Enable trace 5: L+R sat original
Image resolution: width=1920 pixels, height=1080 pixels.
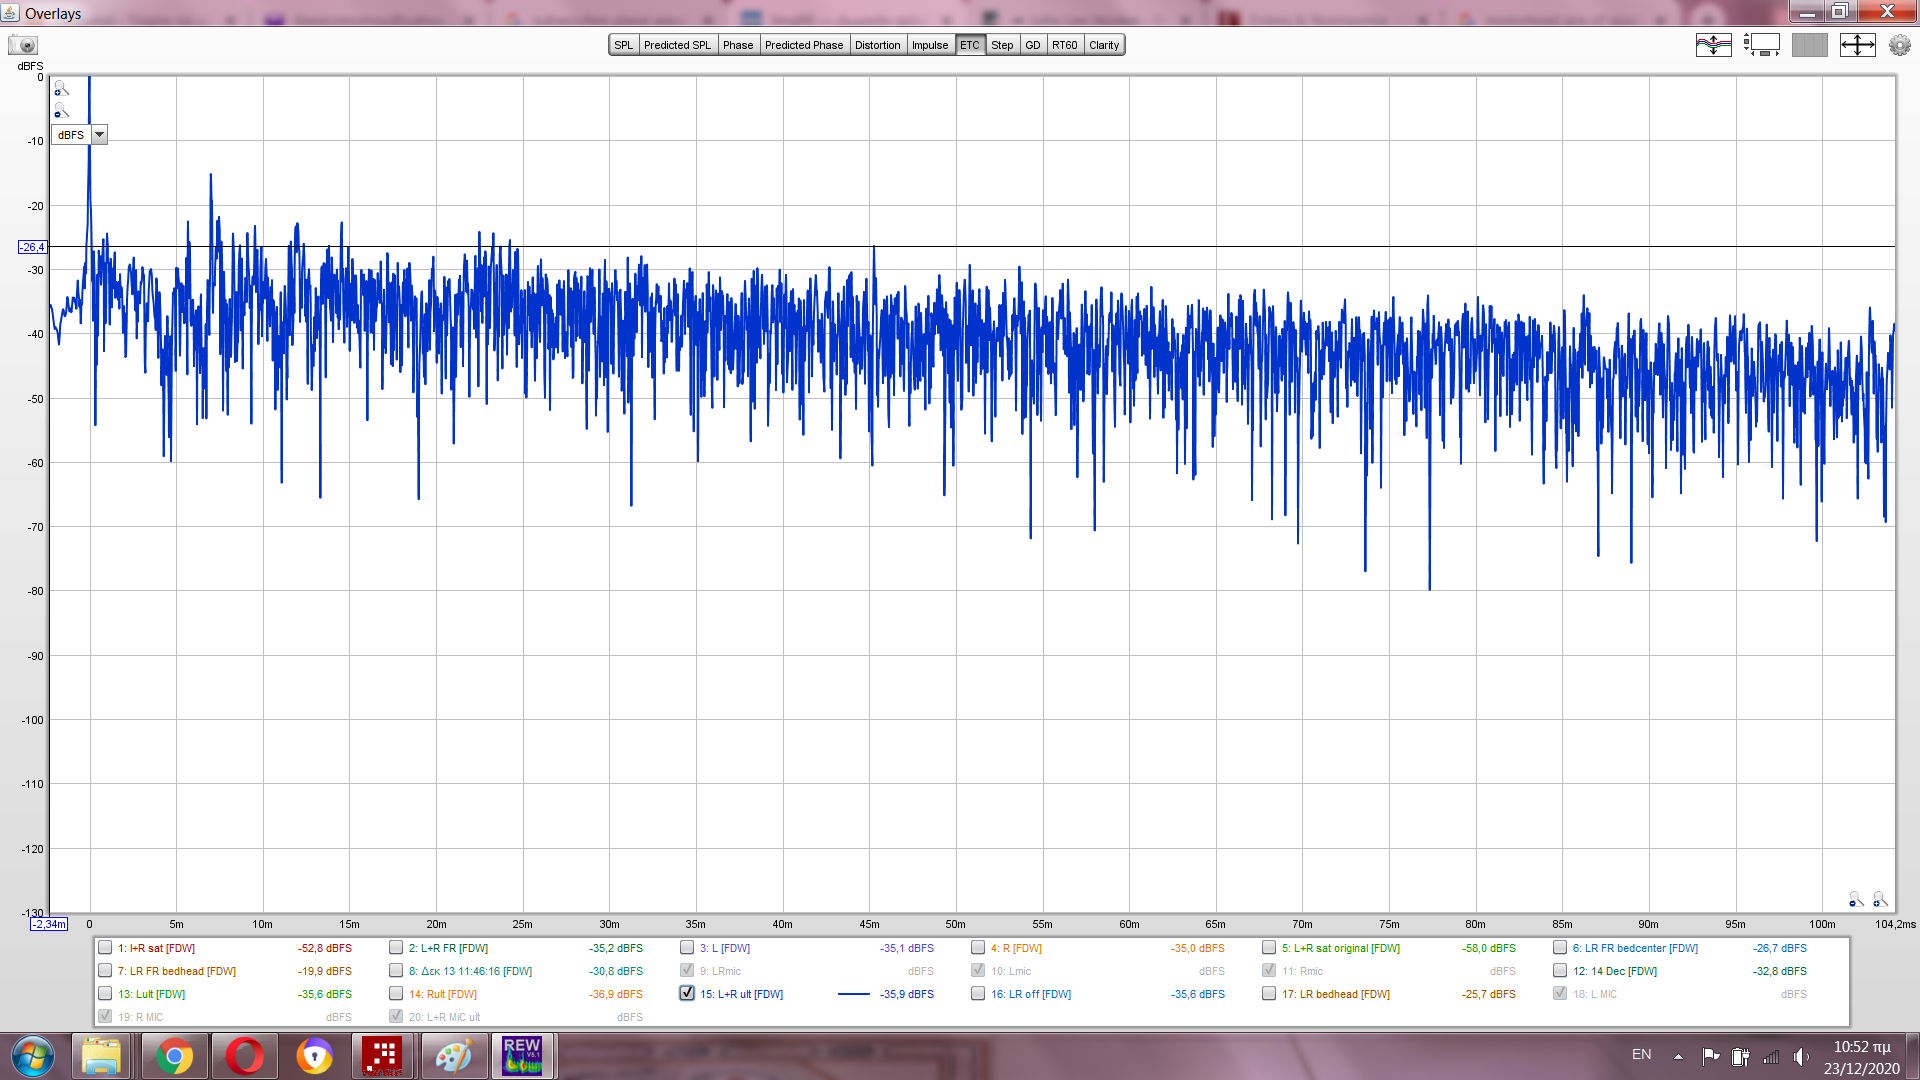(1269, 948)
